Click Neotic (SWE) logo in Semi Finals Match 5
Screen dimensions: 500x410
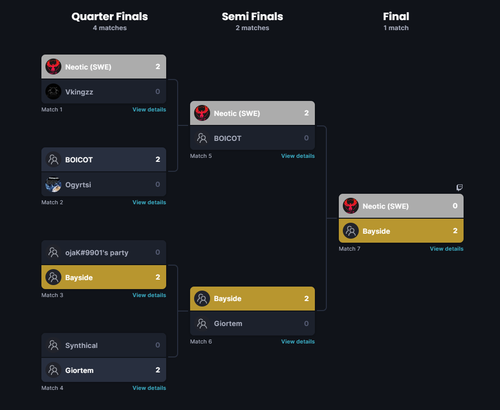(202, 113)
